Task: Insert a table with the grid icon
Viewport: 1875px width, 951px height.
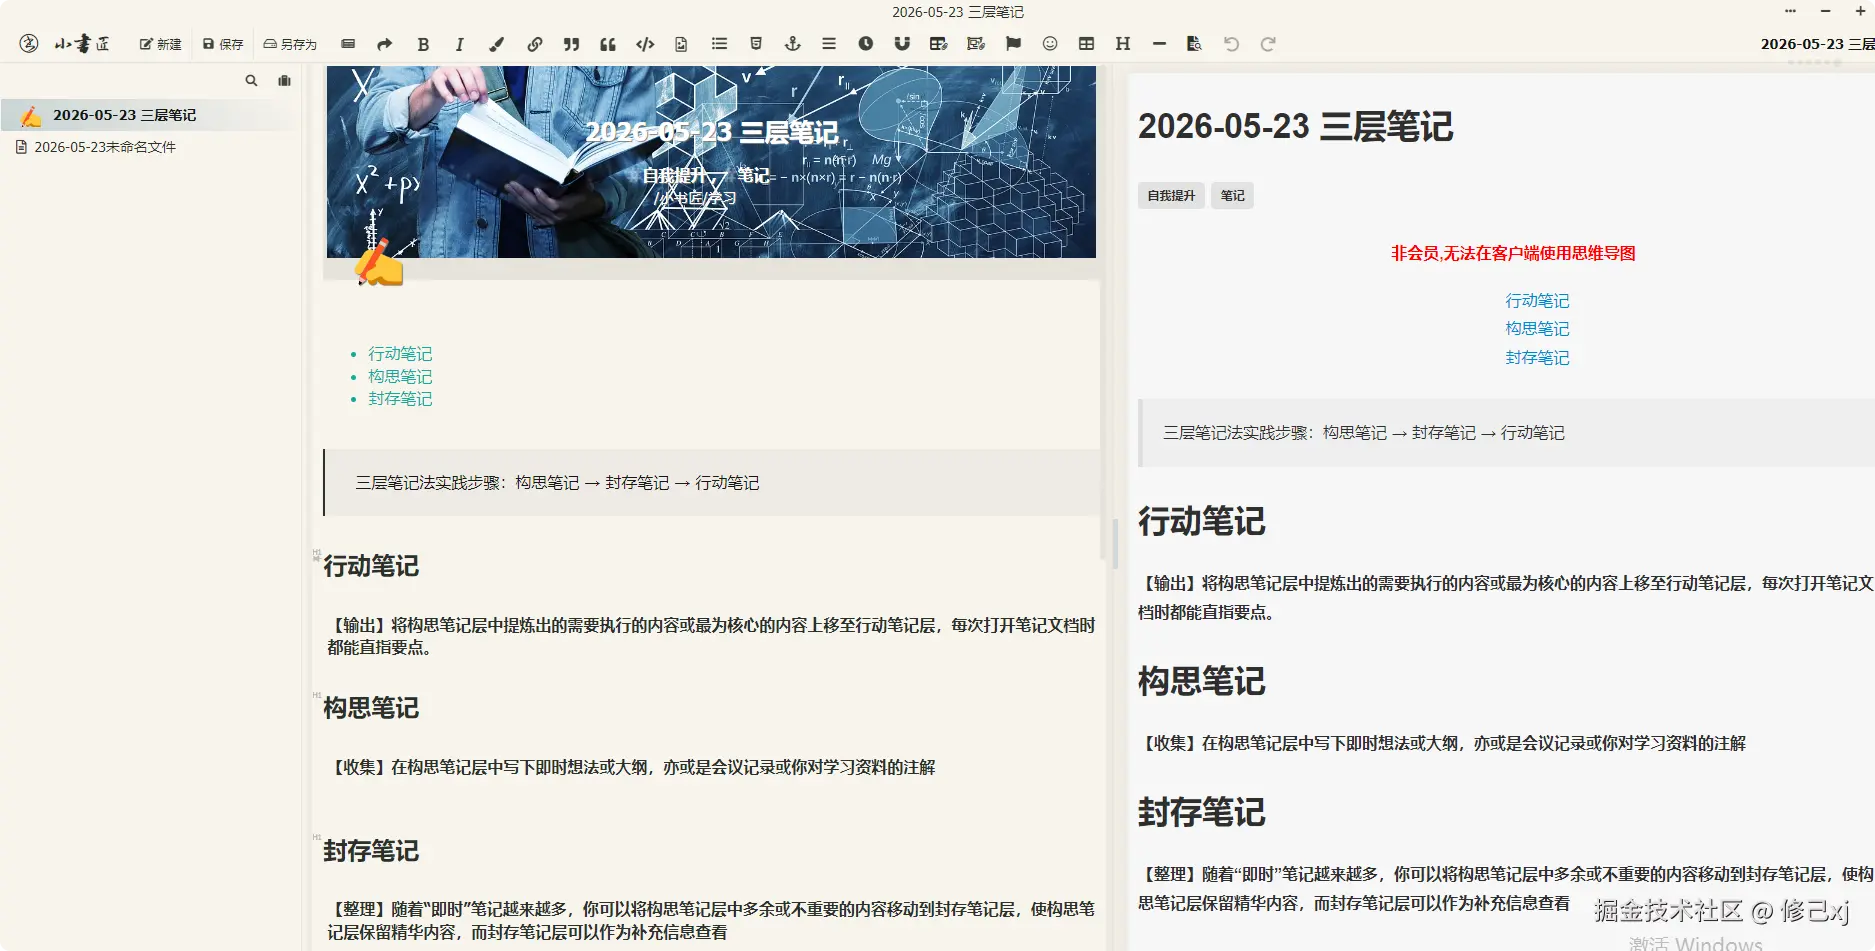Action: (x=1087, y=44)
